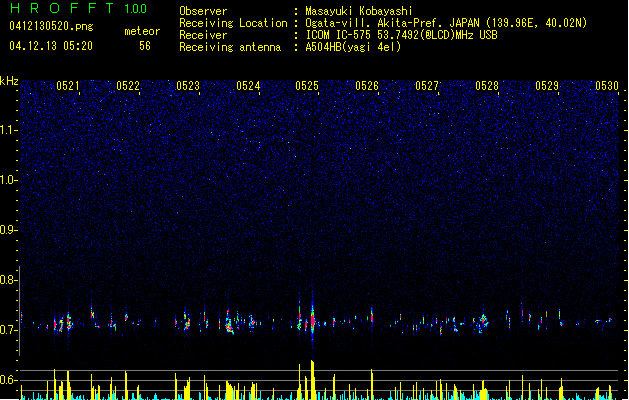Click the 'meteor' label

pyautogui.click(x=142, y=31)
